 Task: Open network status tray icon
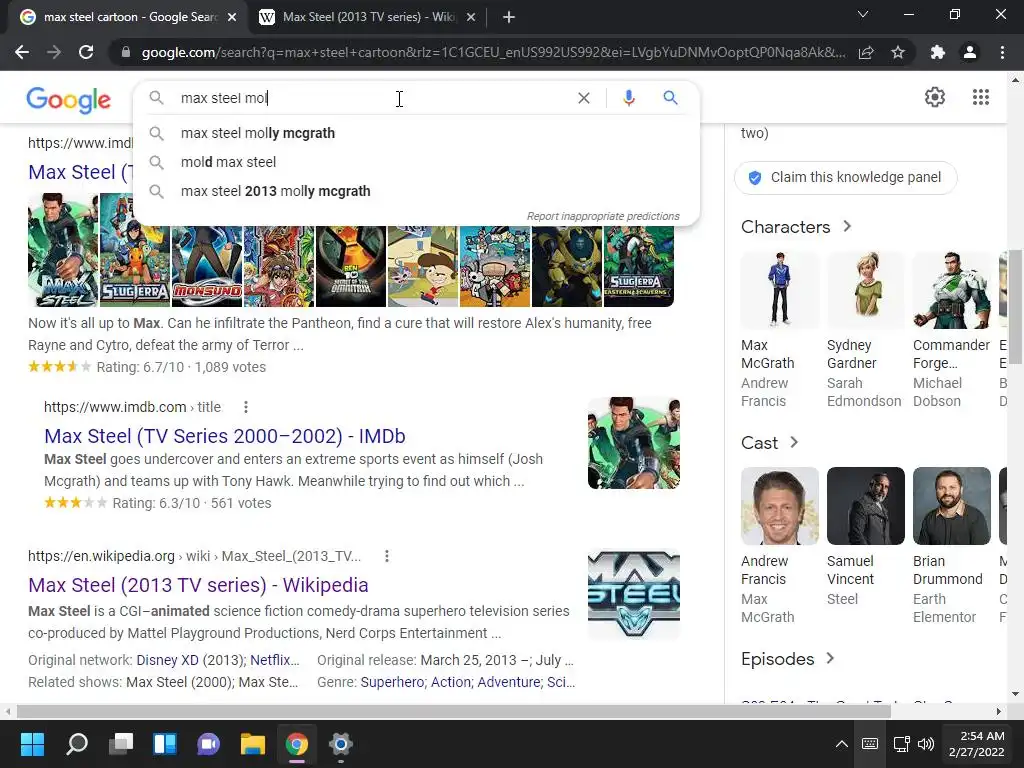[x=901, y=744]
